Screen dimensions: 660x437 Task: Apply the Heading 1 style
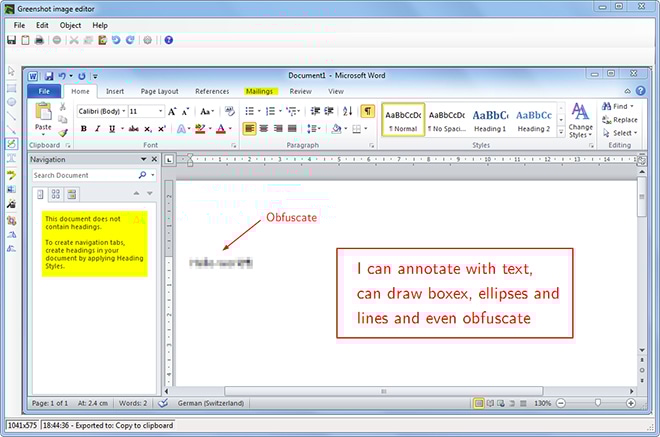[x=490, y=119]
